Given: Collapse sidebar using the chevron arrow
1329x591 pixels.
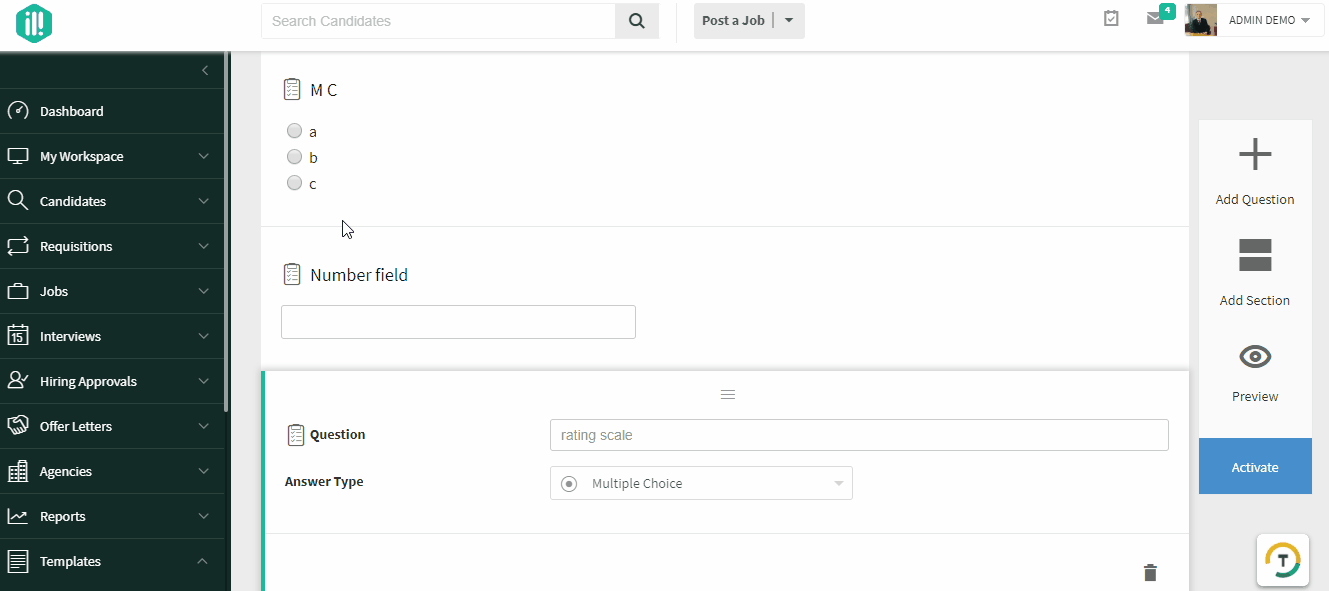Looking at the screenshot, I should [205, 70].
